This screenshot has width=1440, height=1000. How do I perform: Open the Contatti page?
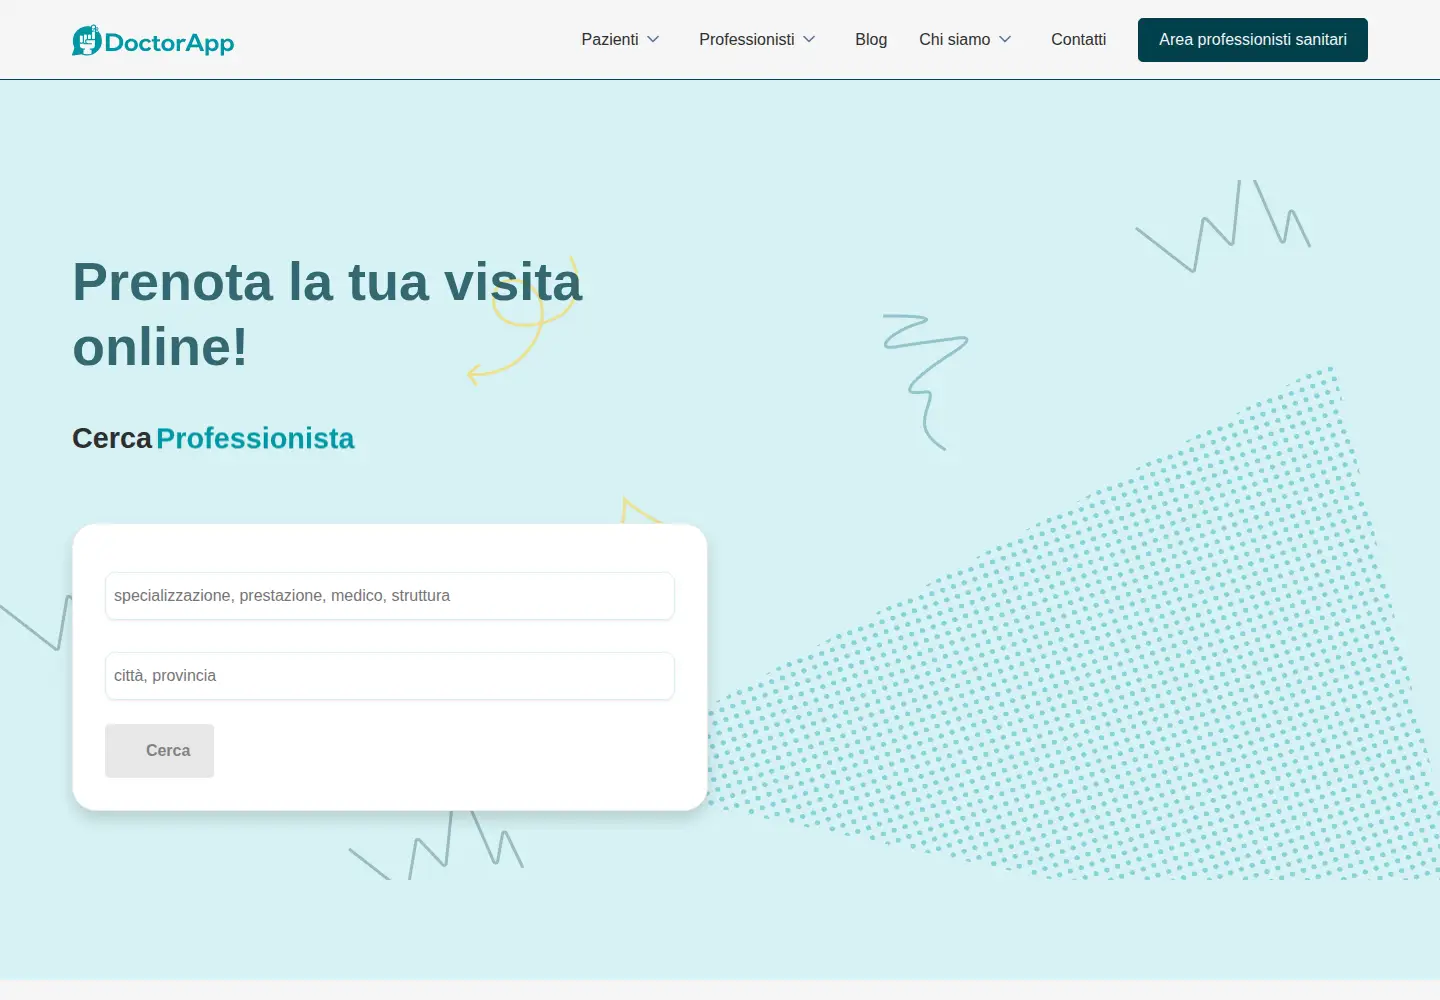click(x=1078, y=40)
